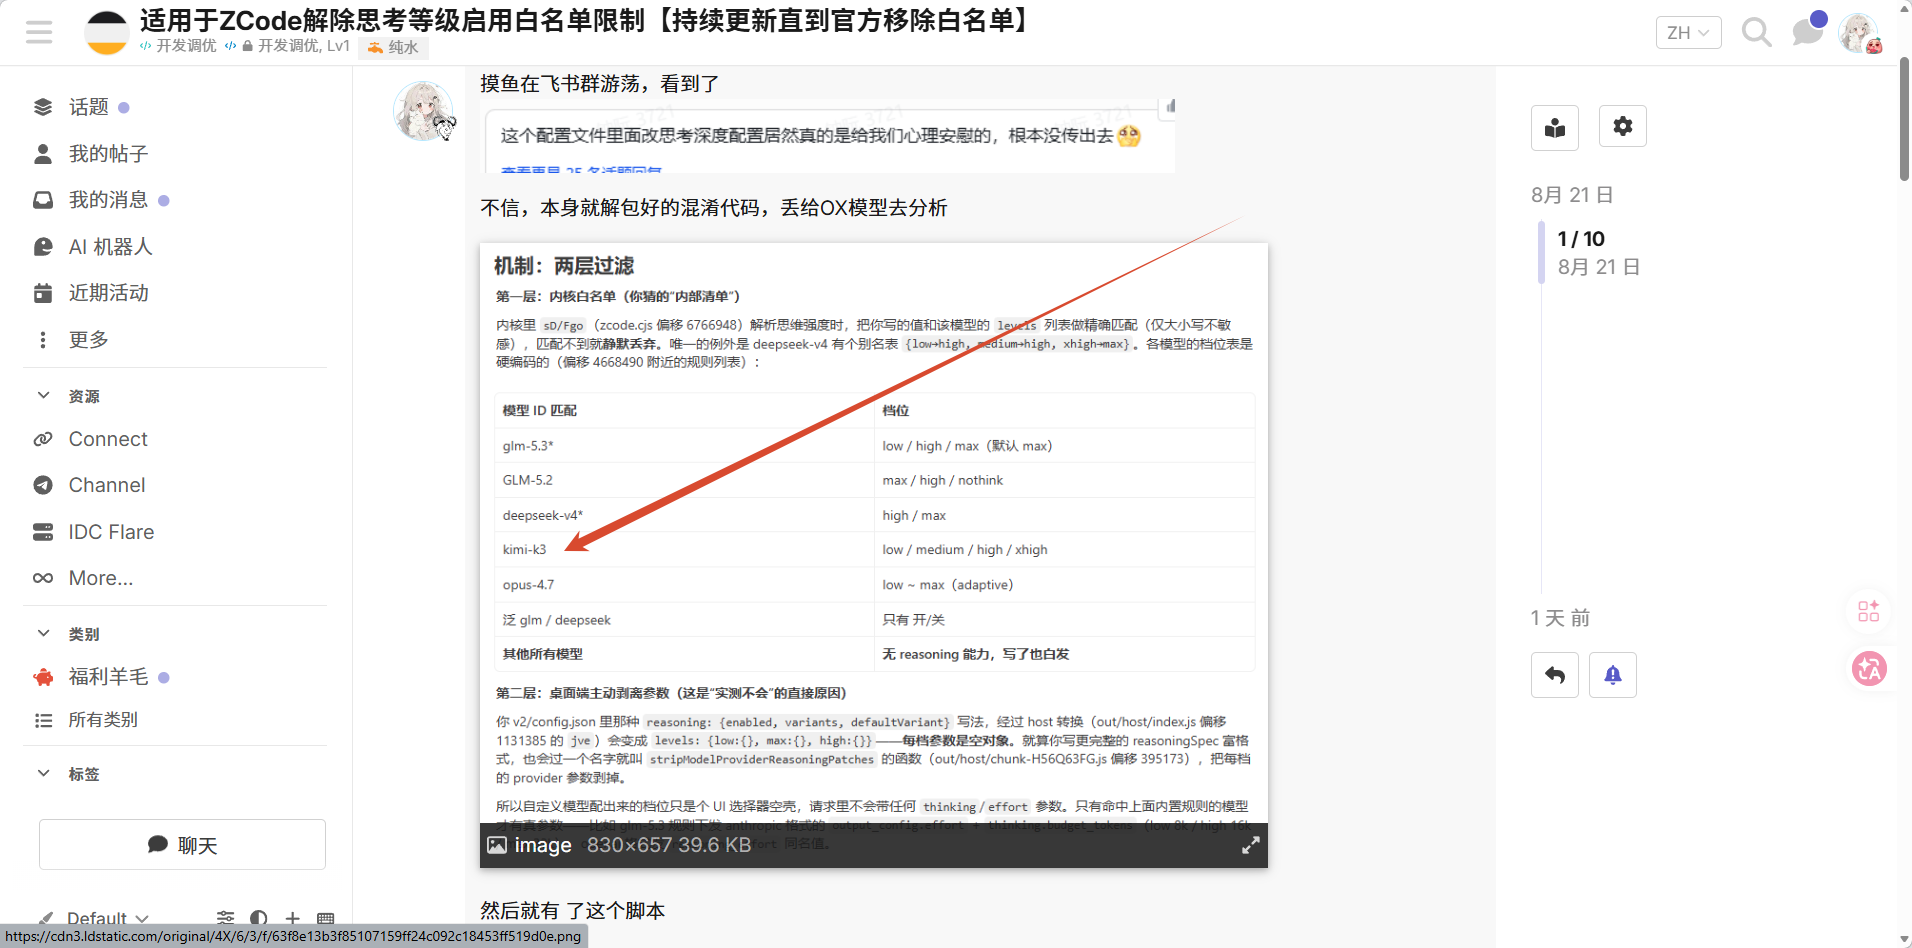The height and width of the screenshot is (948, 1912).
Task: Click the notification bell button
Action: click(x=1613, y=675)
